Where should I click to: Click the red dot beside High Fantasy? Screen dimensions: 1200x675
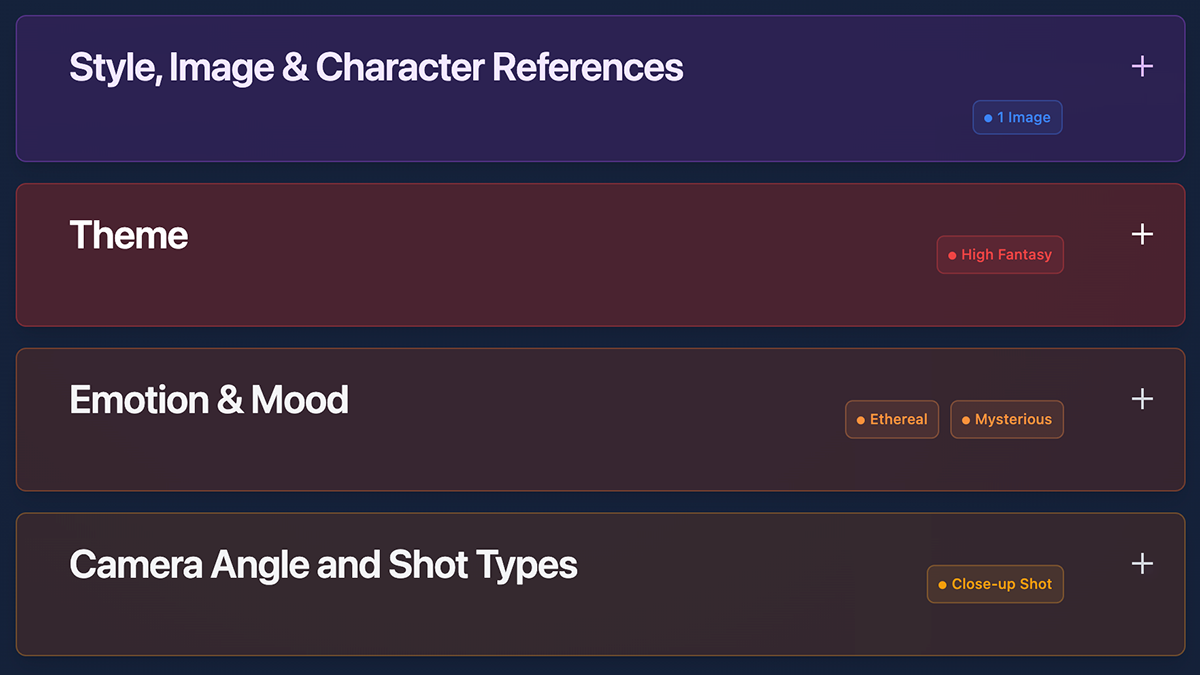(952, 255)
